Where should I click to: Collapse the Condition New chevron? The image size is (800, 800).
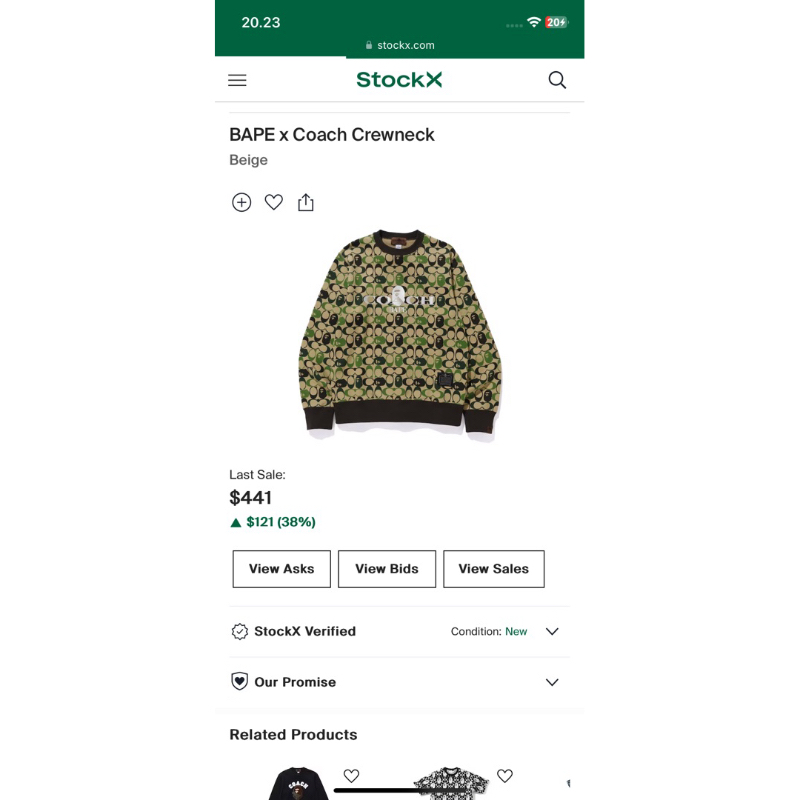click(x=552, y=631)
